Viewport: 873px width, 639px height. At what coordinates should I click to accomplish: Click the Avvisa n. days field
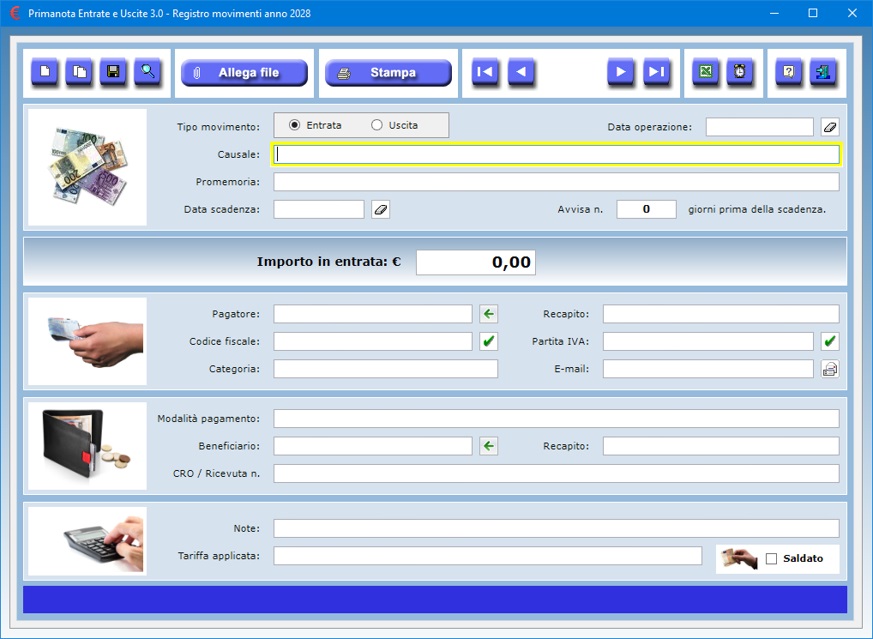click(646, 209)
